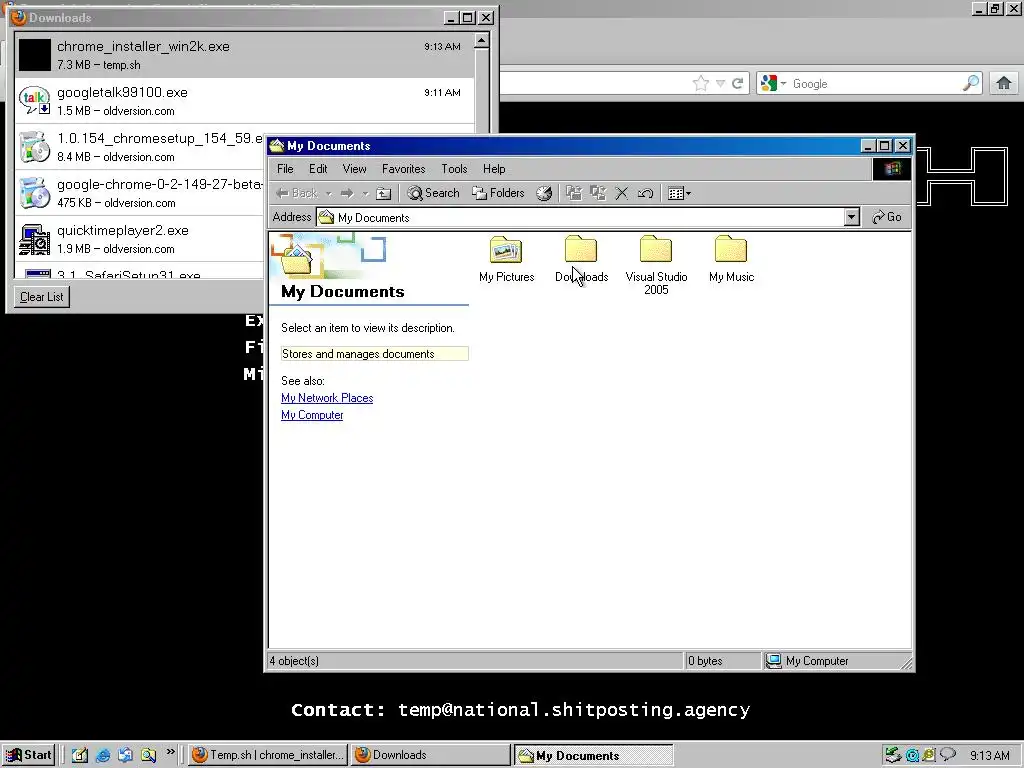The height and width of the screenshot is (768, 1024).
Task: Open URL history dropdown arrow in Firefox
Action: point(720,84)
